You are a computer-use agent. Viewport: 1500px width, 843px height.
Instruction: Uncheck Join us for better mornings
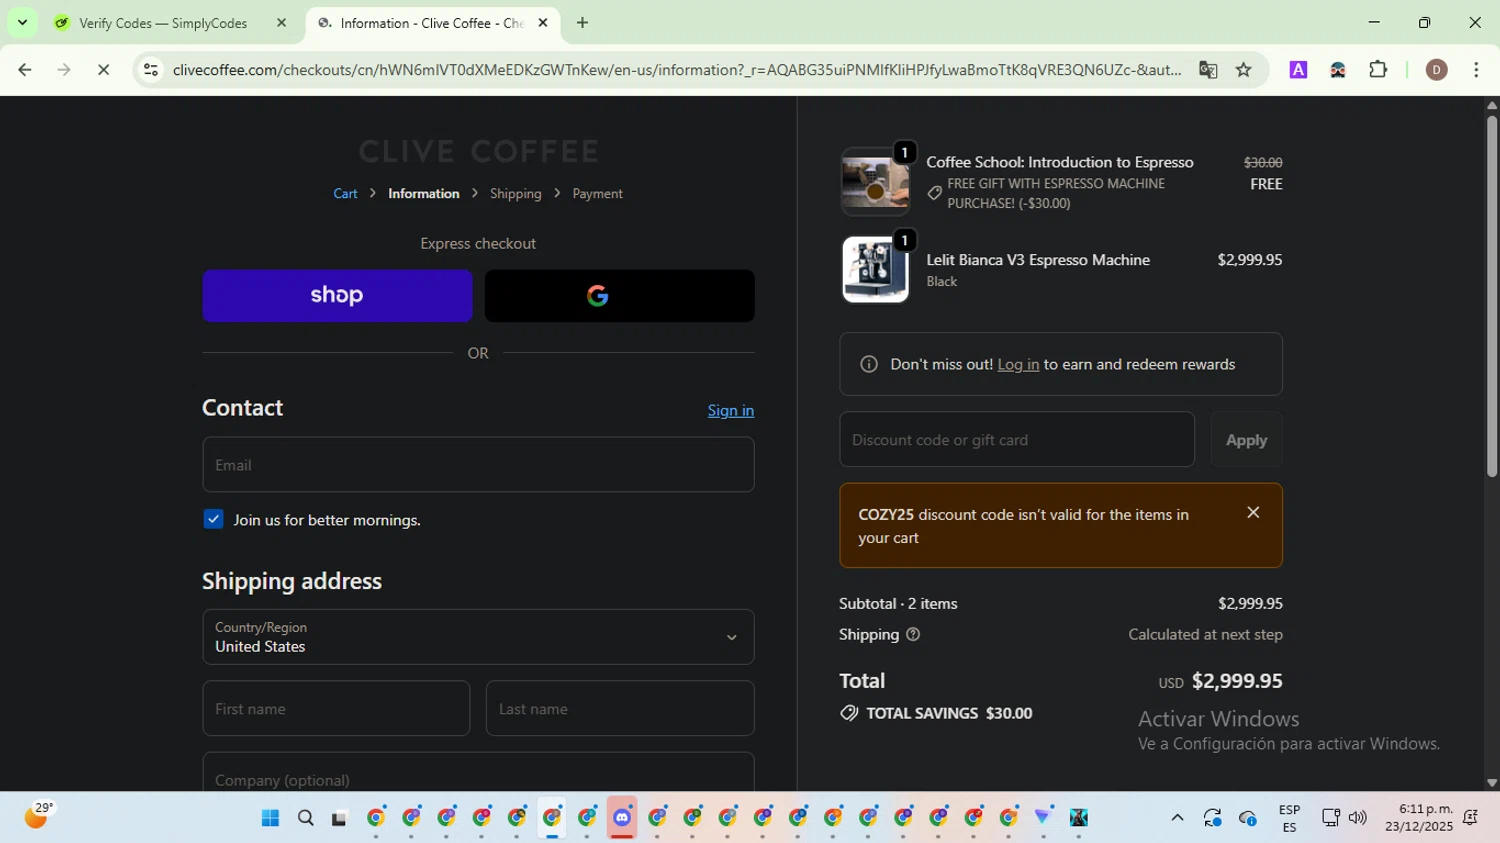[x=213, y=519]
